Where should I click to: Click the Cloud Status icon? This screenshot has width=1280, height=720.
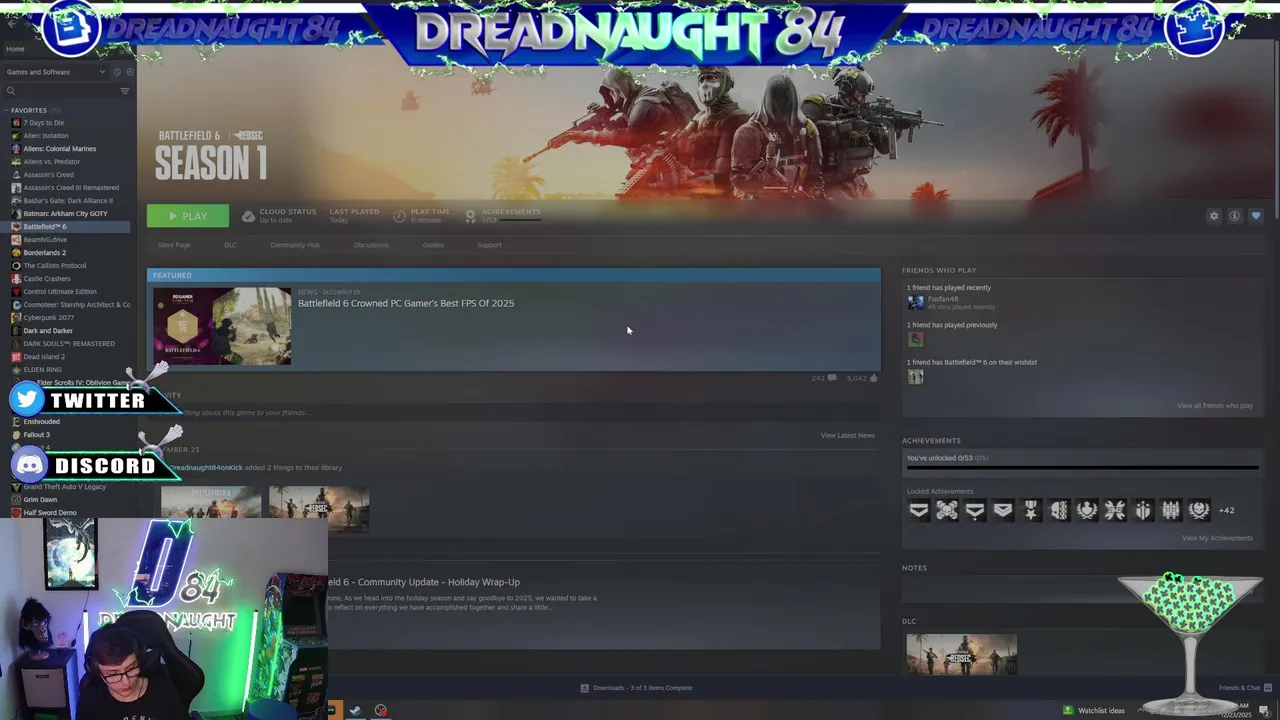click(x=248, y=216)
